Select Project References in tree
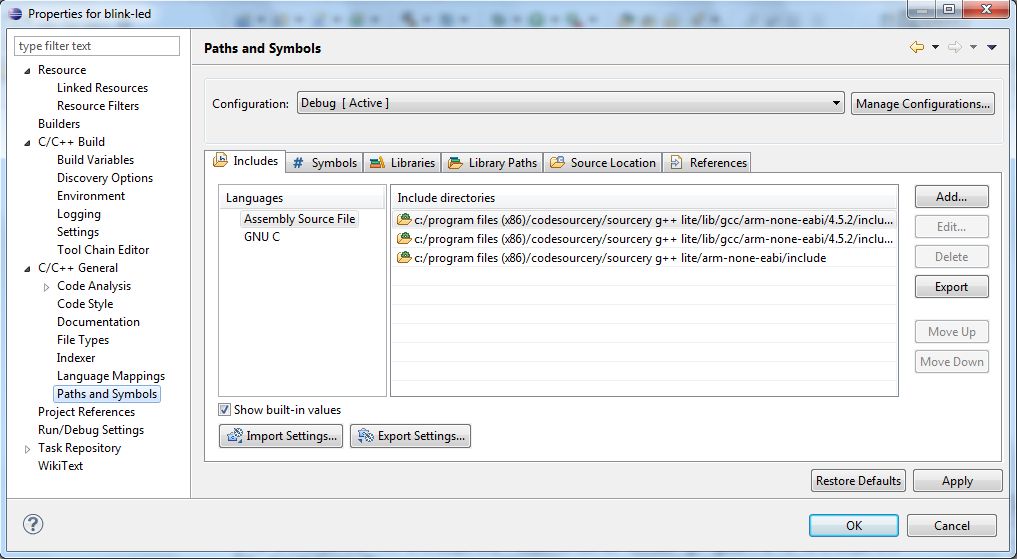This screenshot has height=560, width=1017. [x=86, y=412]
